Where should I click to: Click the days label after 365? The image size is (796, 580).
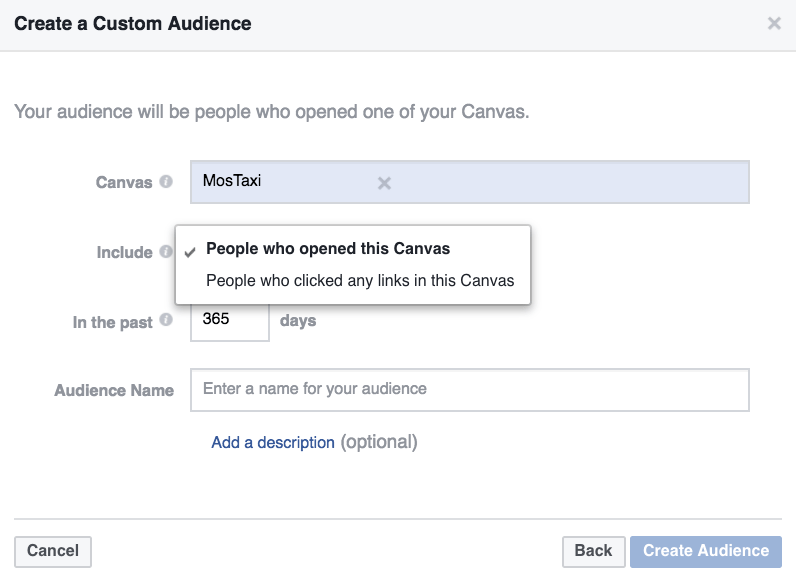point(298,321)
